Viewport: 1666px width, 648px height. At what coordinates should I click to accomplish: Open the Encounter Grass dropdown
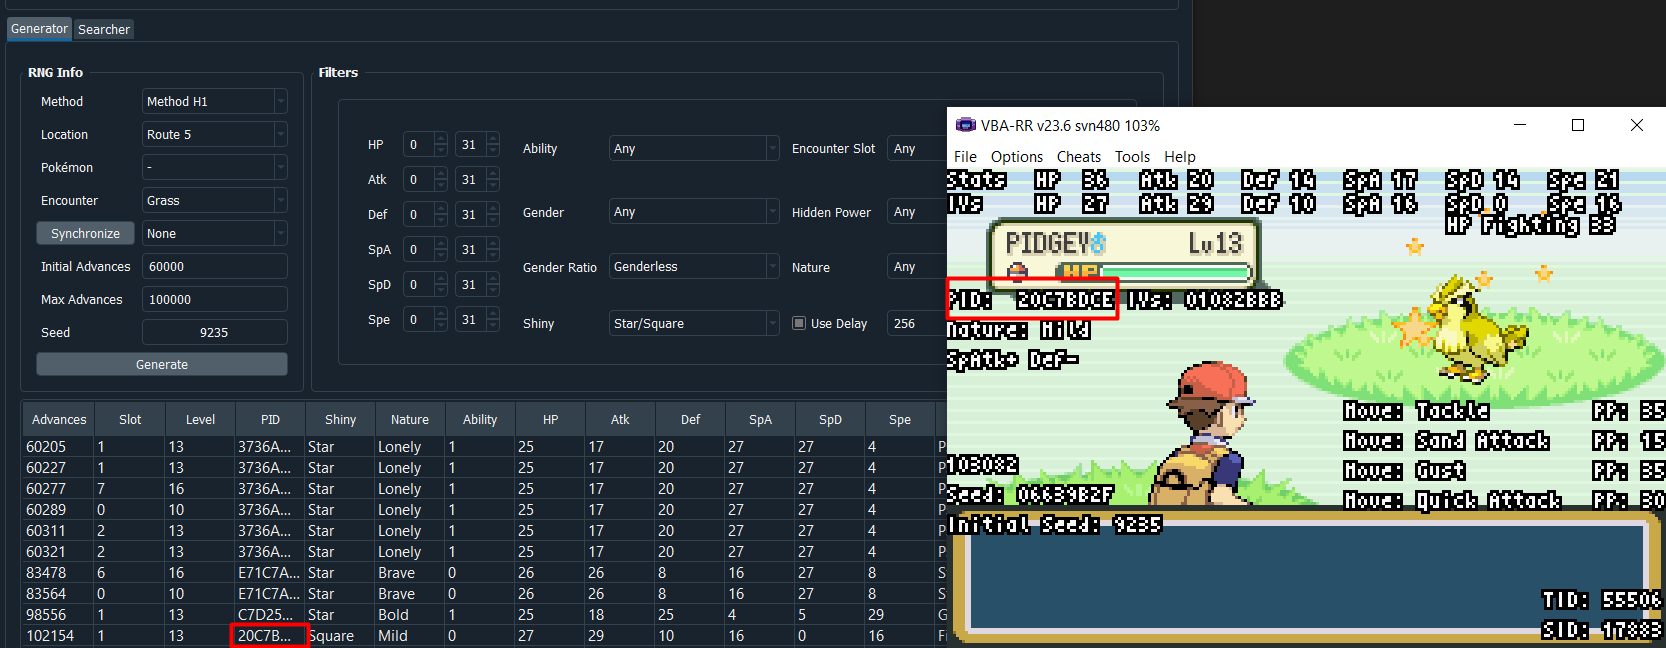(215, 200)
